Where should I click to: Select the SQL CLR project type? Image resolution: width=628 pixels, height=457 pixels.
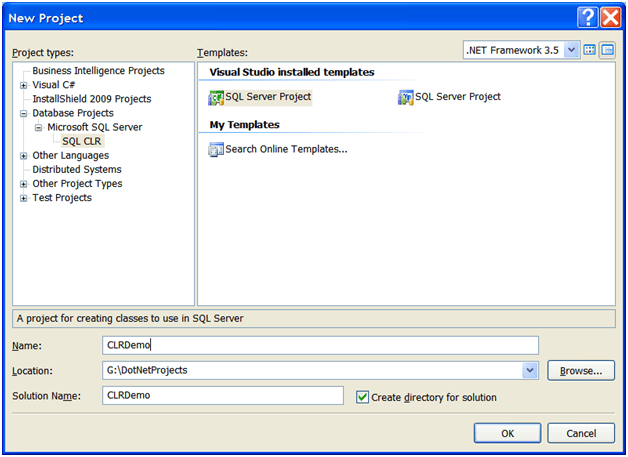coord(82,141)
